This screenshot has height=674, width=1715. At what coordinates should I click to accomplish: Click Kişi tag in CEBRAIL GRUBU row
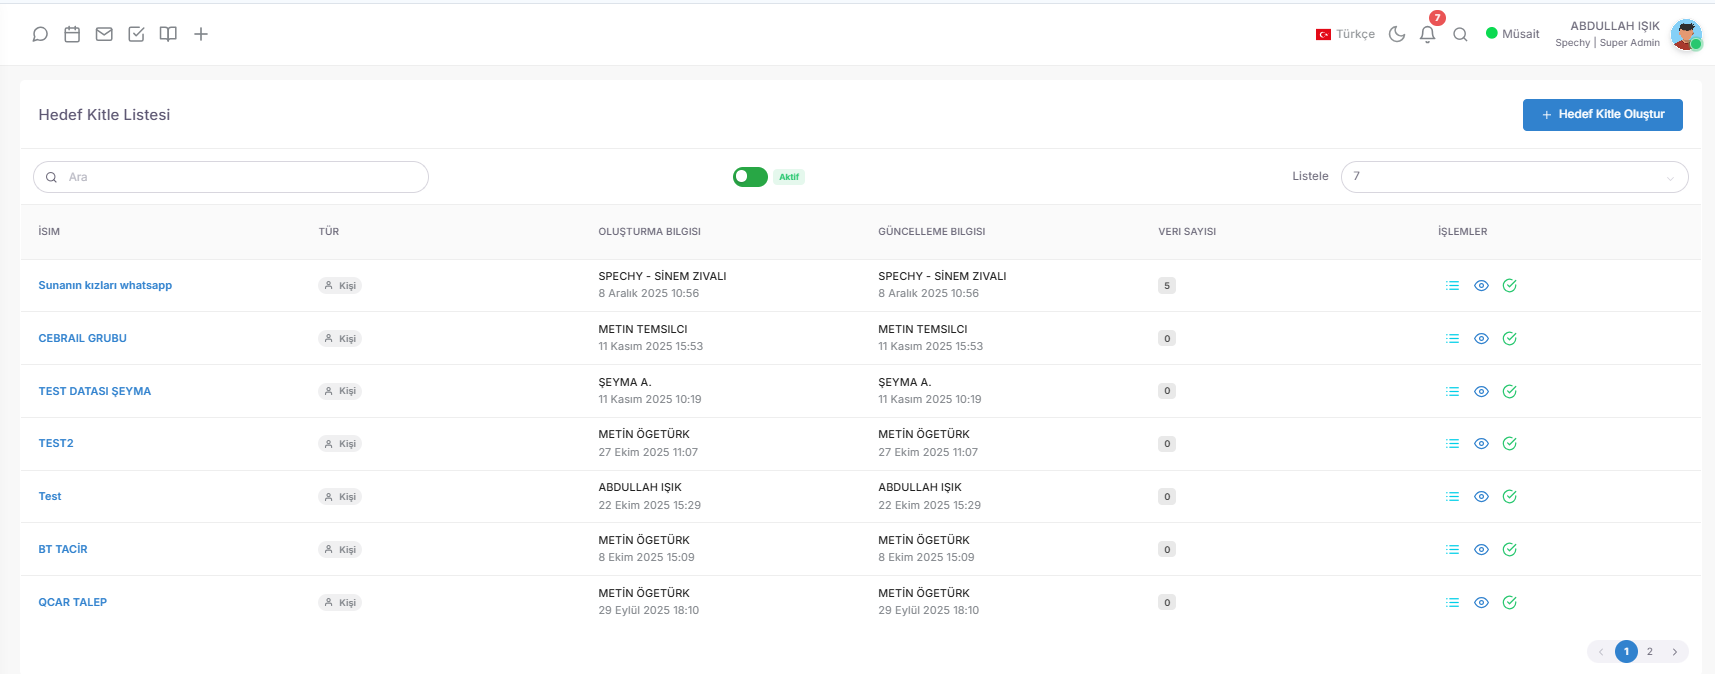340,339
